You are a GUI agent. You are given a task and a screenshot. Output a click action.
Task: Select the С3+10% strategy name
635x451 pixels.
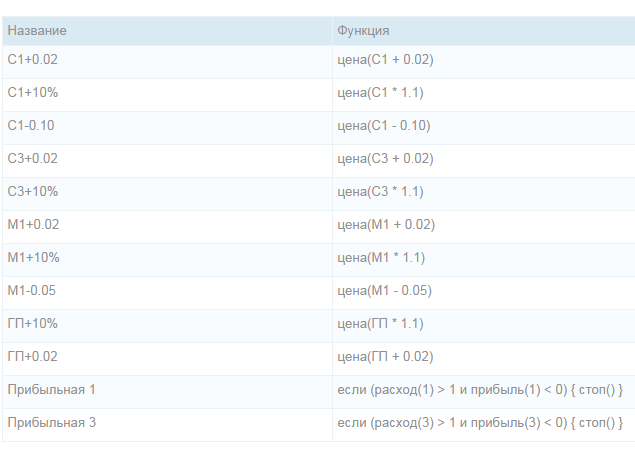(x=32, y=191)
